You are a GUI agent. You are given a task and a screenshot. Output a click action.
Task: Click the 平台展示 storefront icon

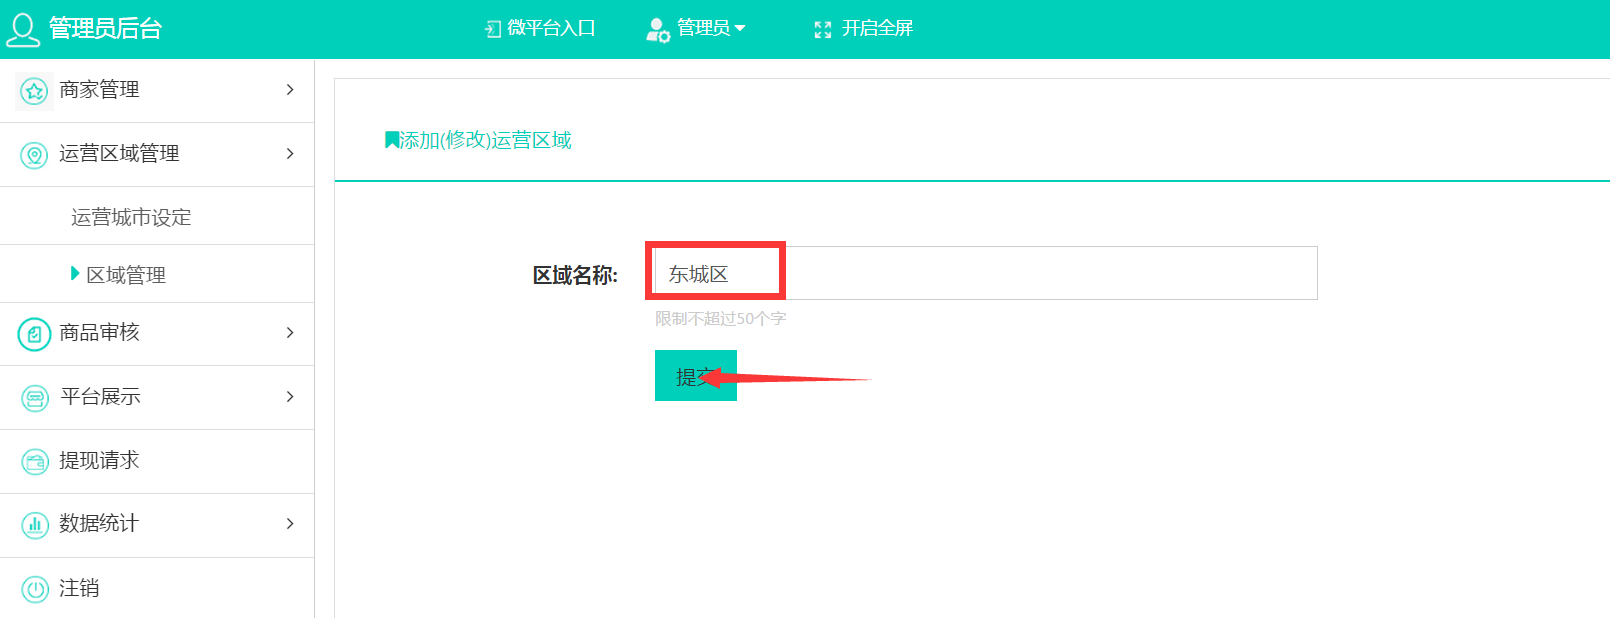click(x=35, y=398)
